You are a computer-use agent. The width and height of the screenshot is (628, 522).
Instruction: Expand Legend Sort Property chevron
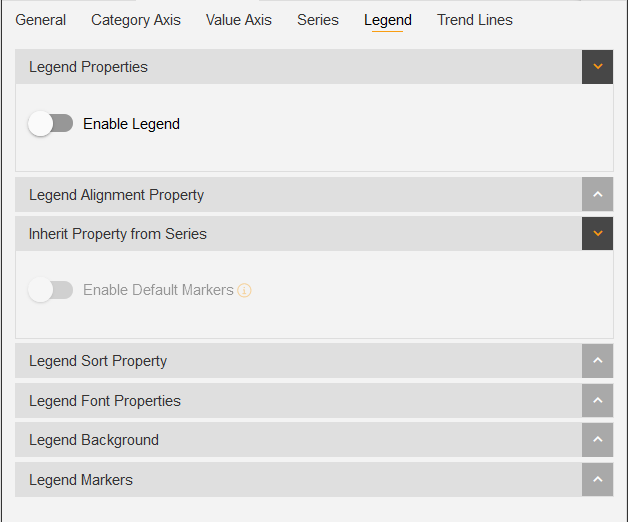[597, 361]
